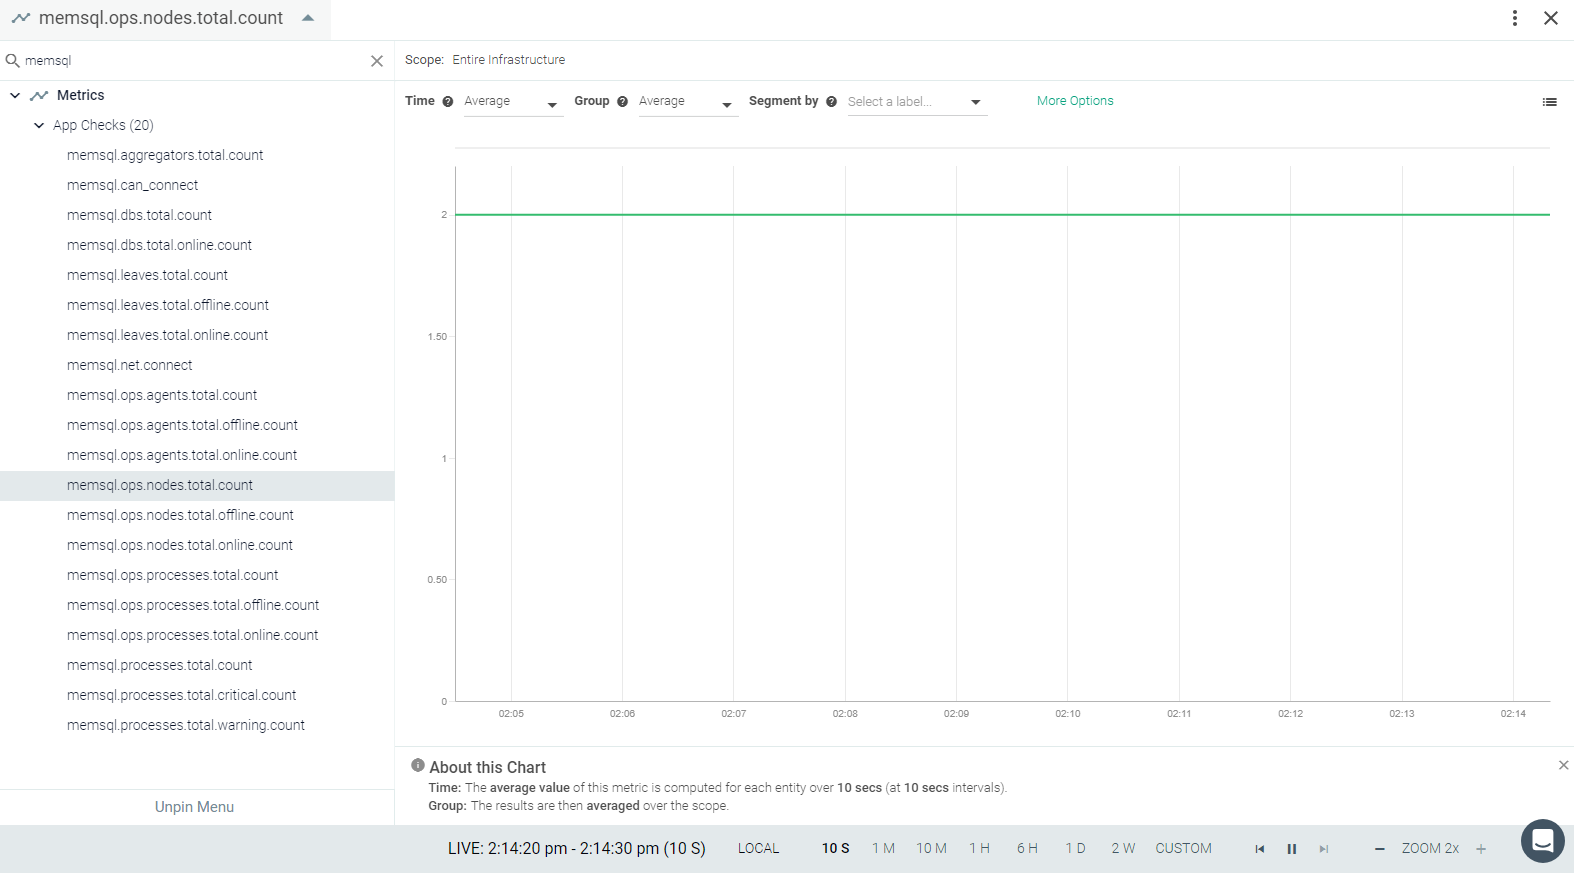
Task: Zoom out using the minus icon
Action: point(1380,849)
